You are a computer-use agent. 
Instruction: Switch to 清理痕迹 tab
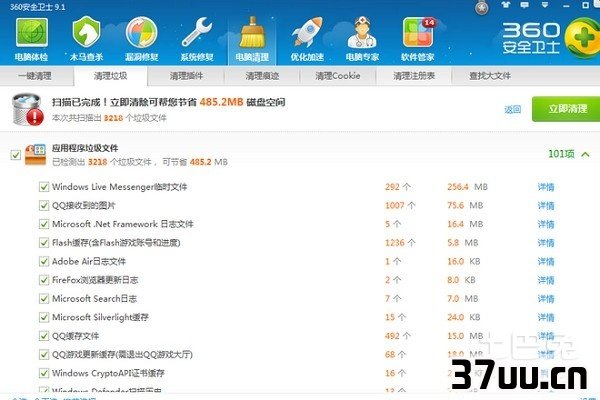click(262, 76)
